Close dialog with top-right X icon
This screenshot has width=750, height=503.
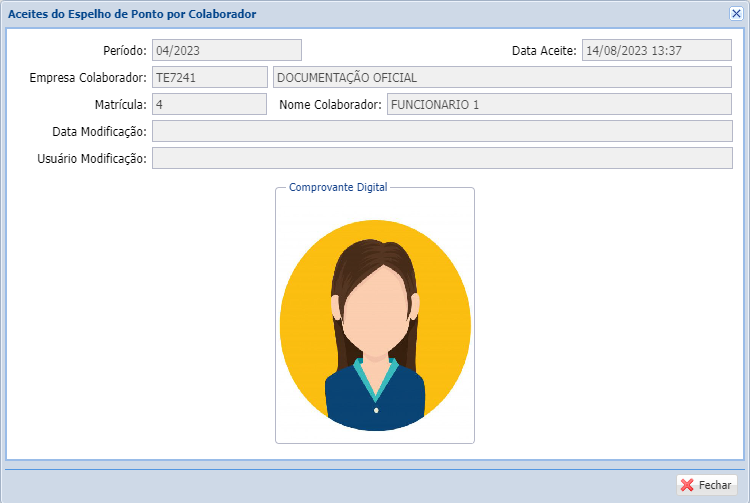pyautogui.click(x=736, y=14)
